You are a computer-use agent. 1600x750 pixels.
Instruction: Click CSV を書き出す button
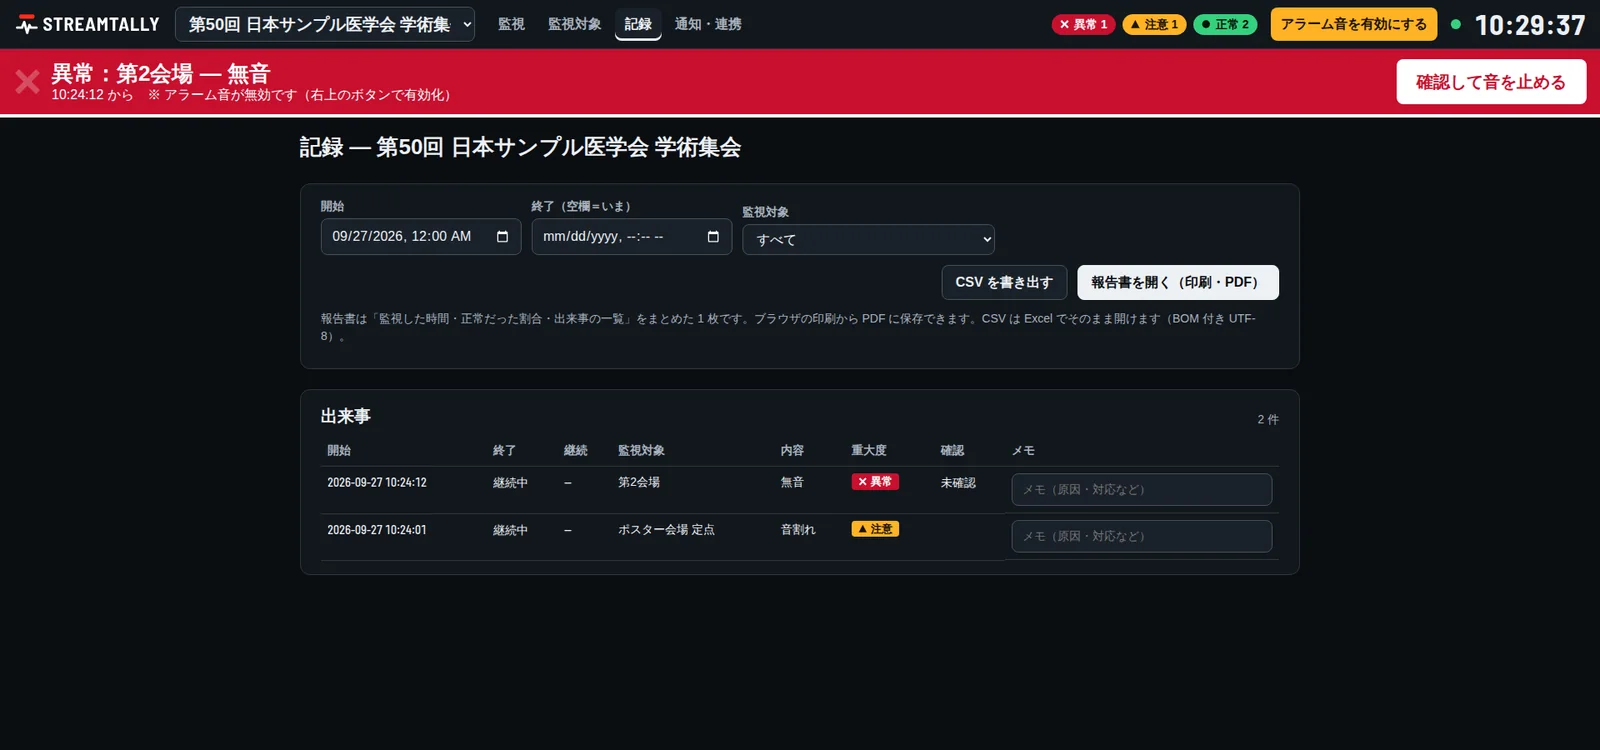coord(1004,282)
